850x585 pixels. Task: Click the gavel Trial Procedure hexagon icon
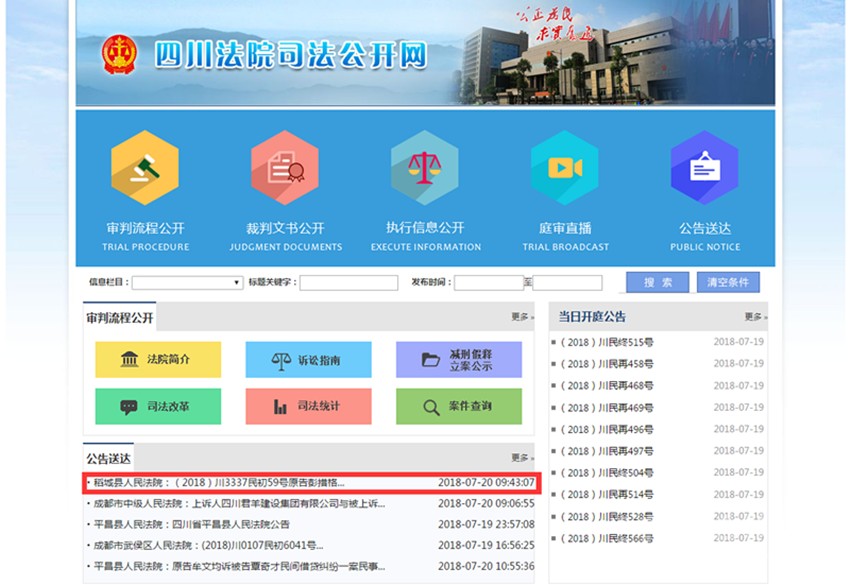145,168
